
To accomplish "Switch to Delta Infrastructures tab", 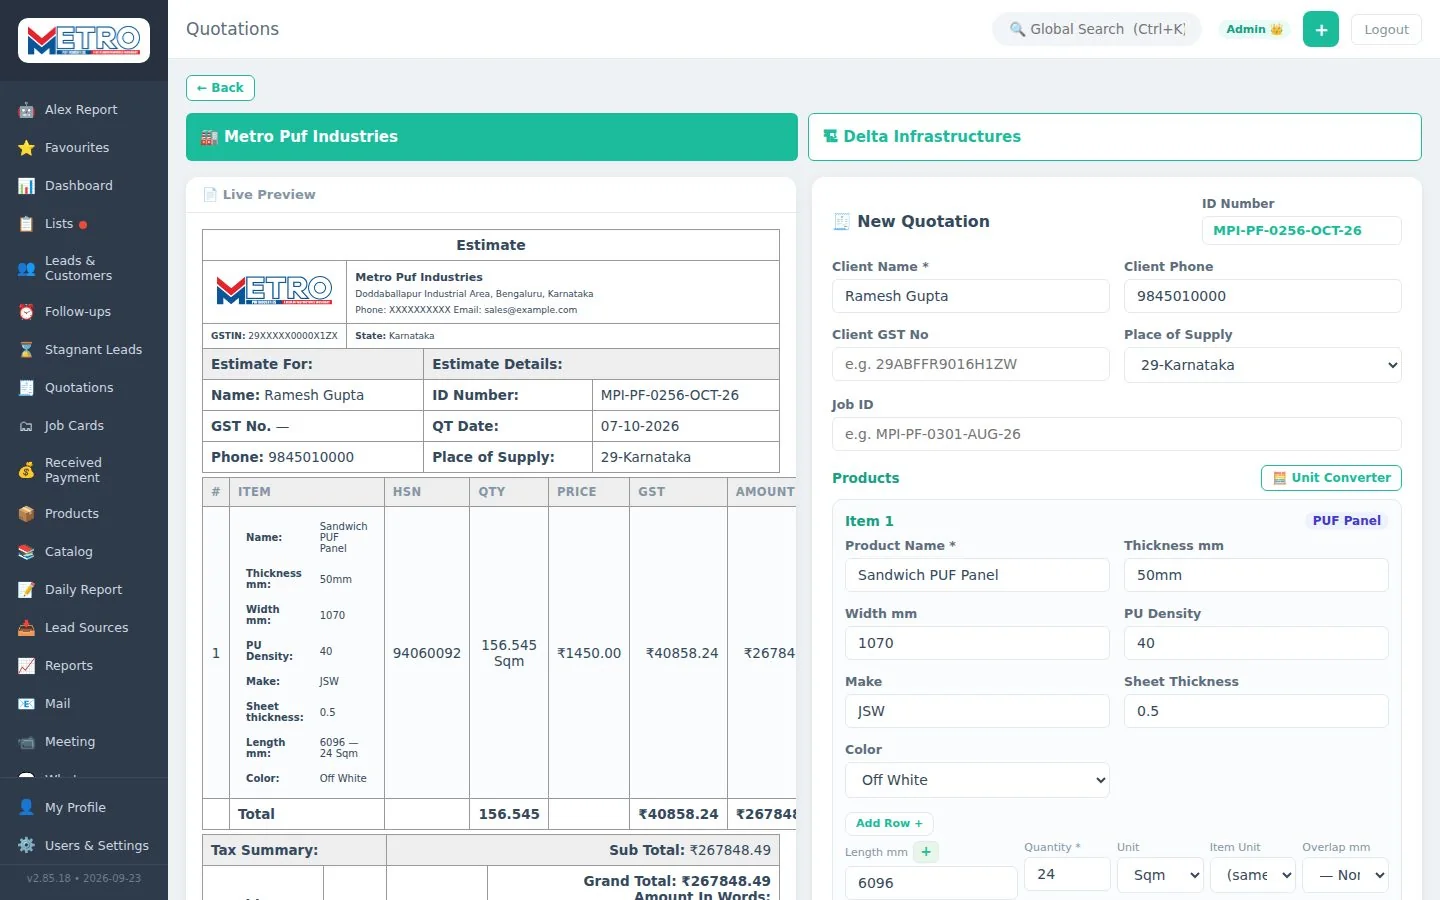I will (1115, 137).
